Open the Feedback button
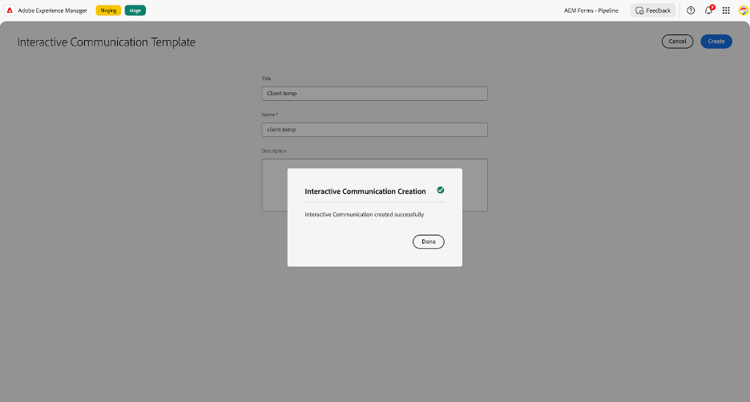 (653, 11)
